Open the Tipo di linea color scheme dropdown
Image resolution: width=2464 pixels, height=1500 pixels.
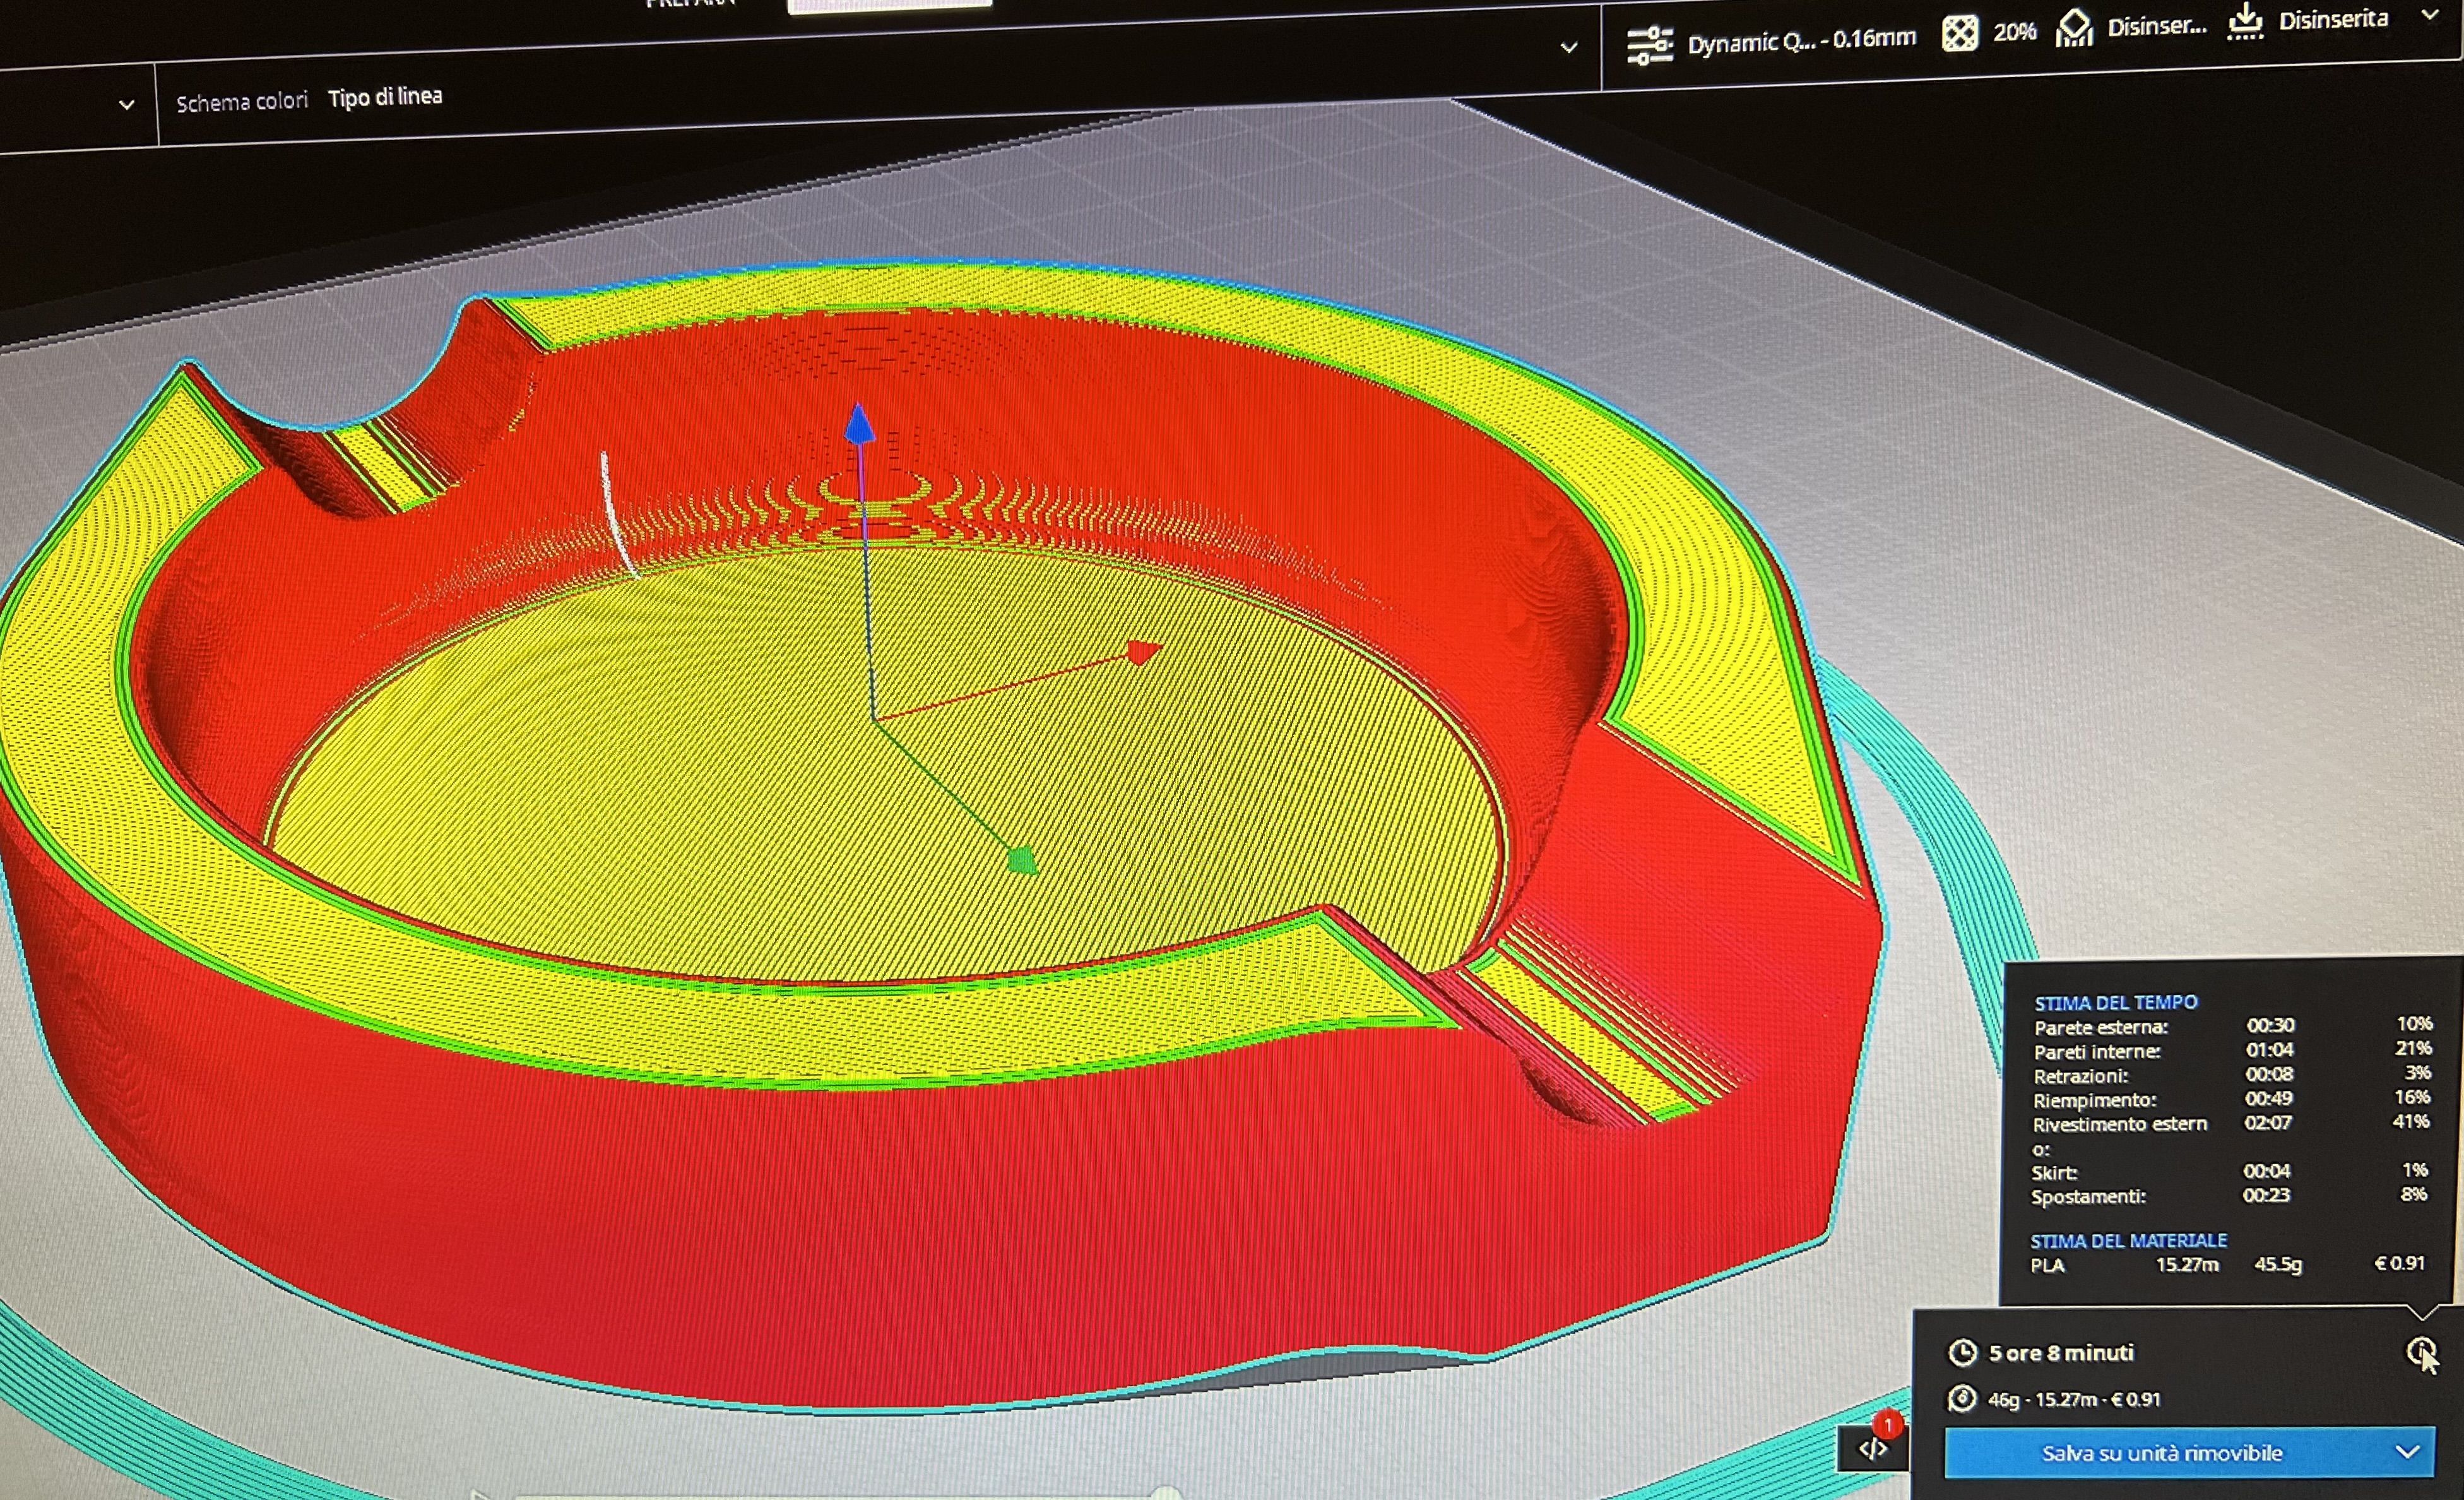coord(385,97)
